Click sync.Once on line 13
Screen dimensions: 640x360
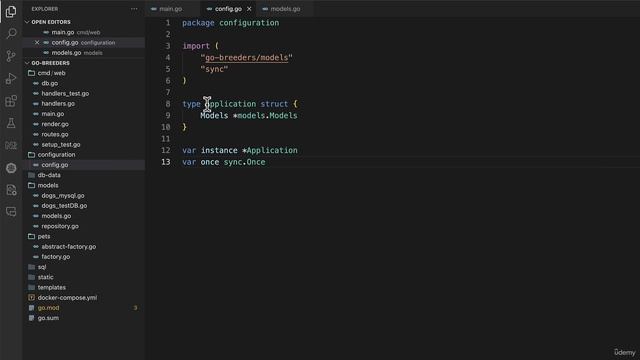click(244, 162)
